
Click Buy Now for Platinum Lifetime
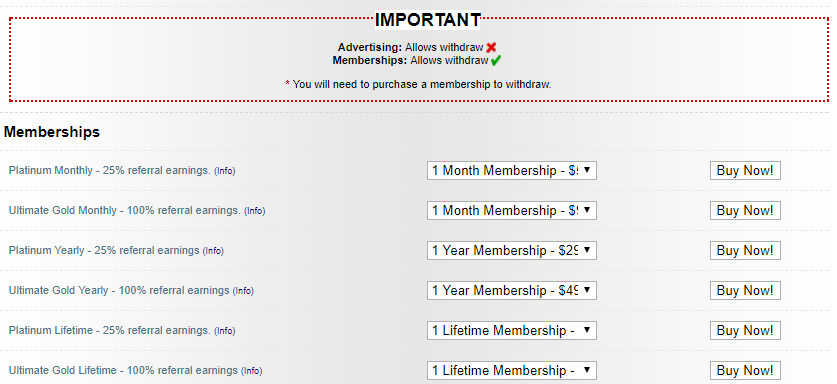click(745, 331)
